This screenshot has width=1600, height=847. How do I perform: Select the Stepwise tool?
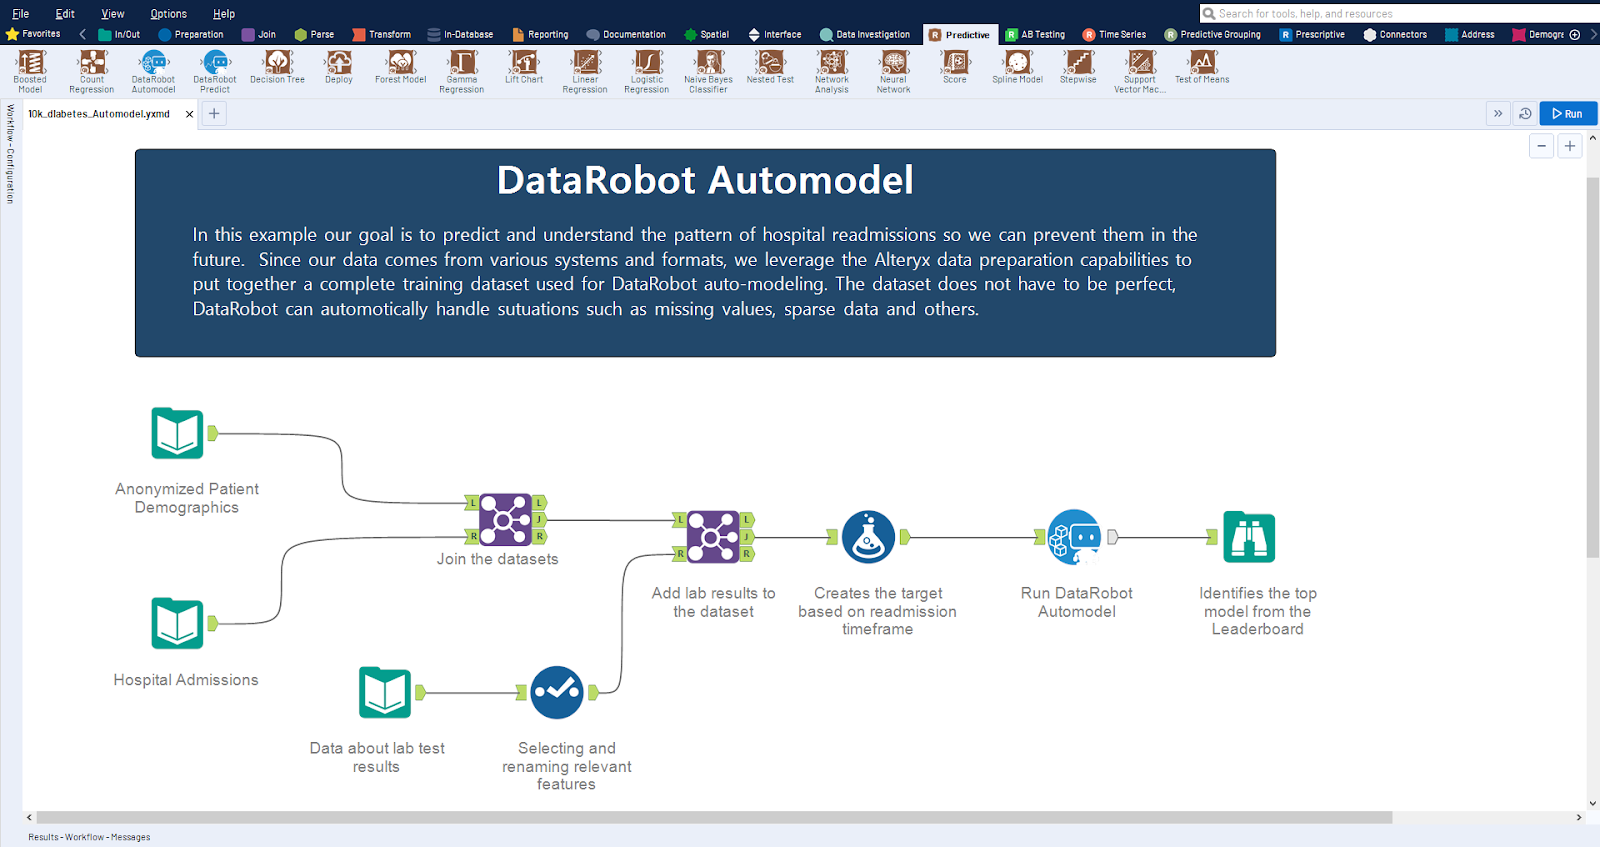[1078, 67]
